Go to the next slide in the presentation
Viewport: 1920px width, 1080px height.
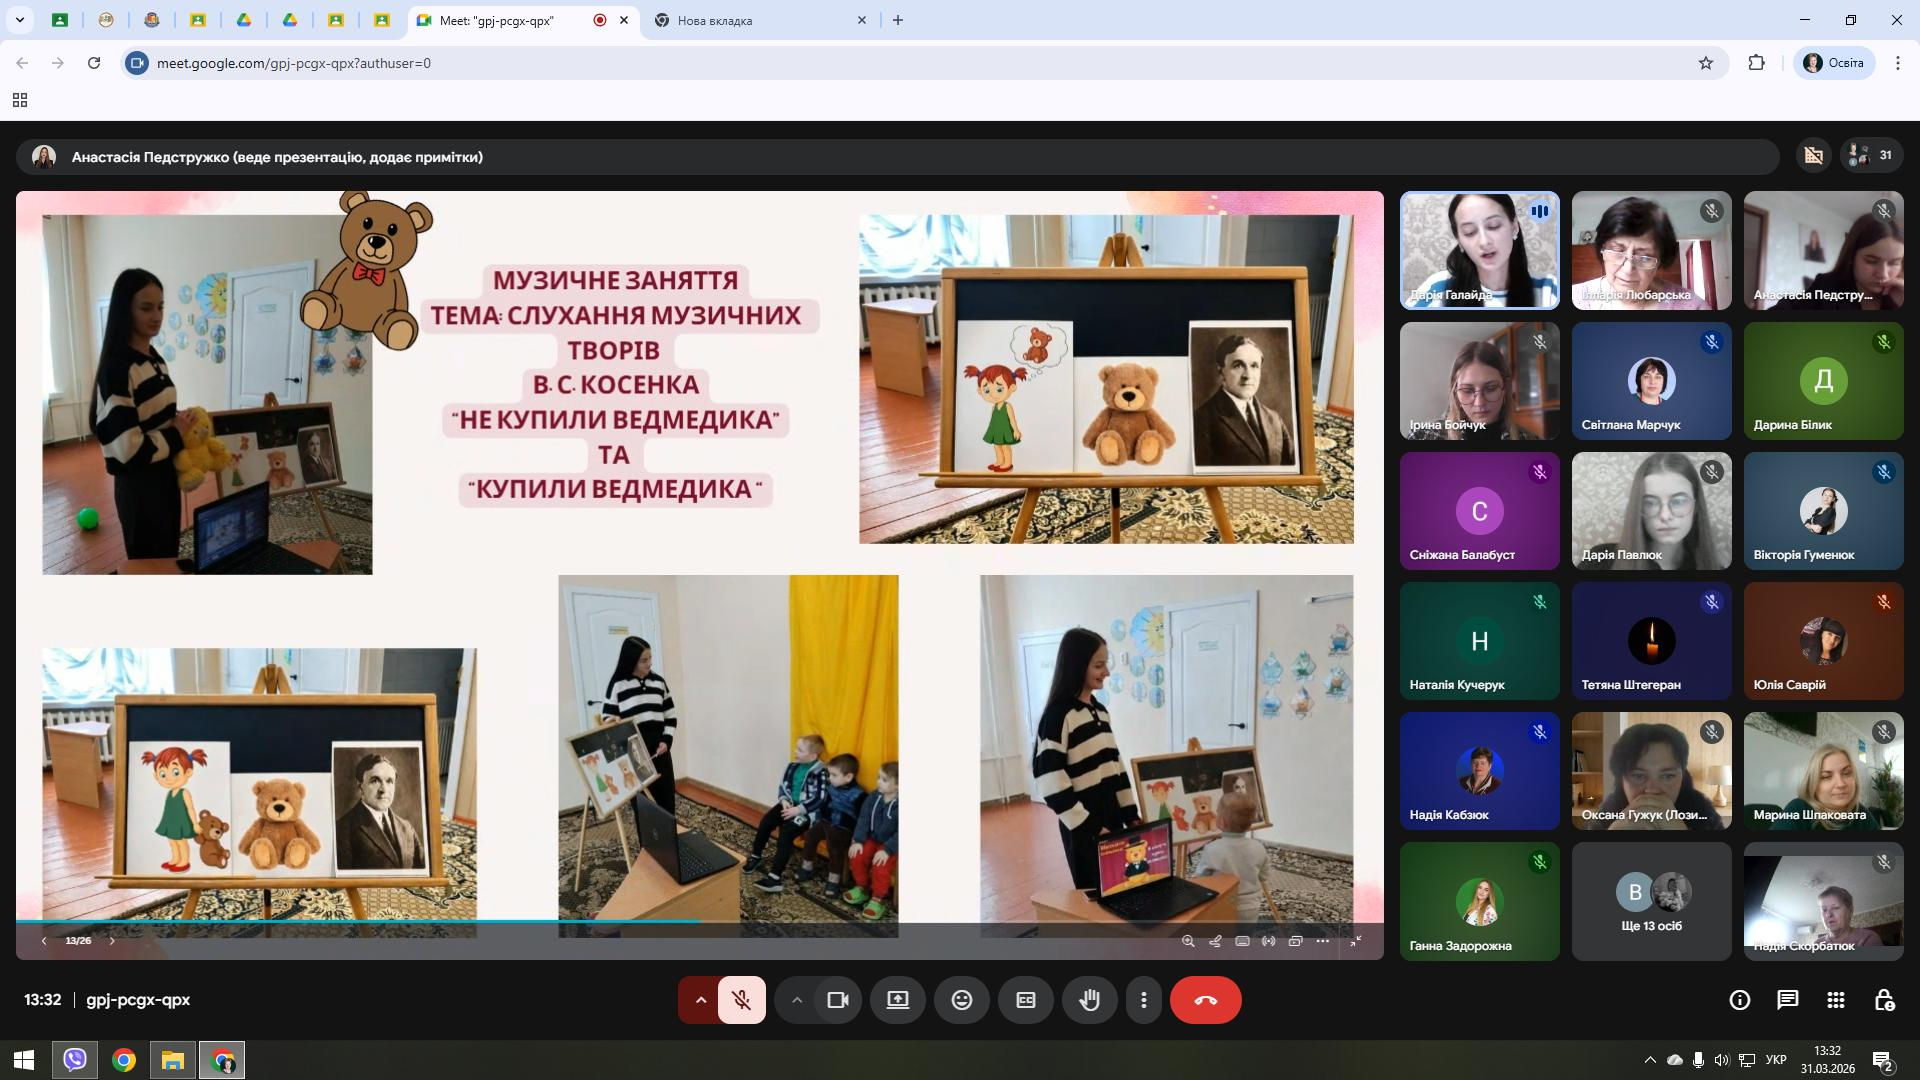click(x=112, y=941)
